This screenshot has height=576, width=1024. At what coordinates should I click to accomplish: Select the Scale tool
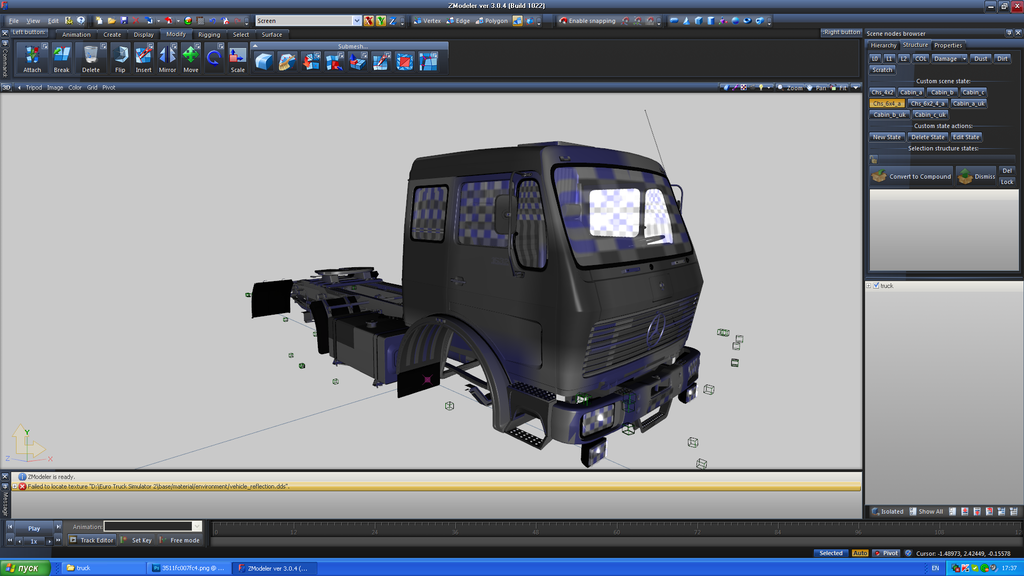(237, 59)
